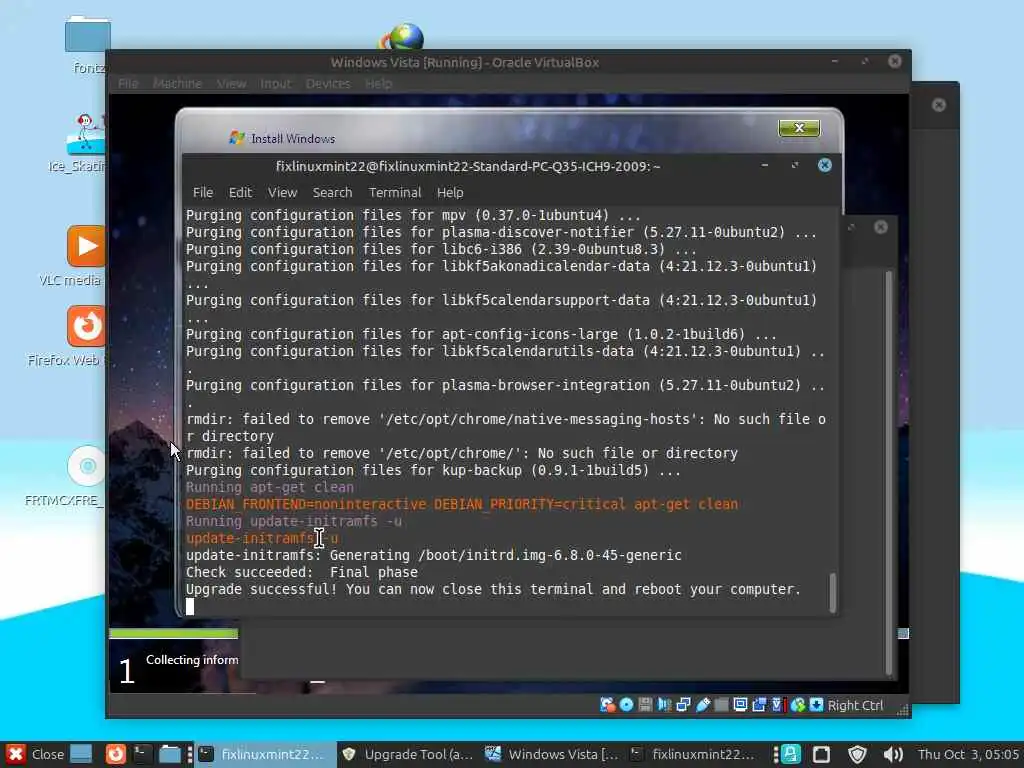Screen dimensions: 1024x768
Task: Click the 'Upgrade successful!' line in terminal
Action: (493, 589)
